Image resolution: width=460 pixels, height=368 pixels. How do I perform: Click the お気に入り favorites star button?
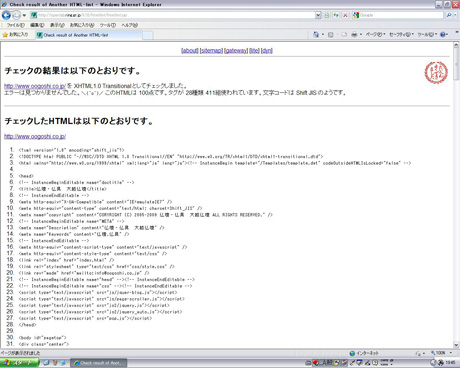(x=15, y=35)
